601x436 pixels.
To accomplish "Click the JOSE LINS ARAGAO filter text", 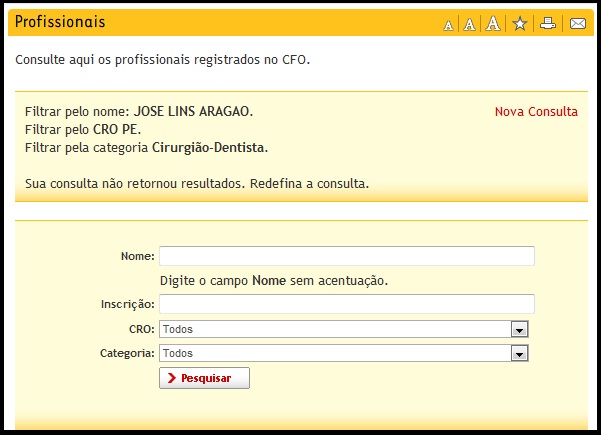I will 193,111.
